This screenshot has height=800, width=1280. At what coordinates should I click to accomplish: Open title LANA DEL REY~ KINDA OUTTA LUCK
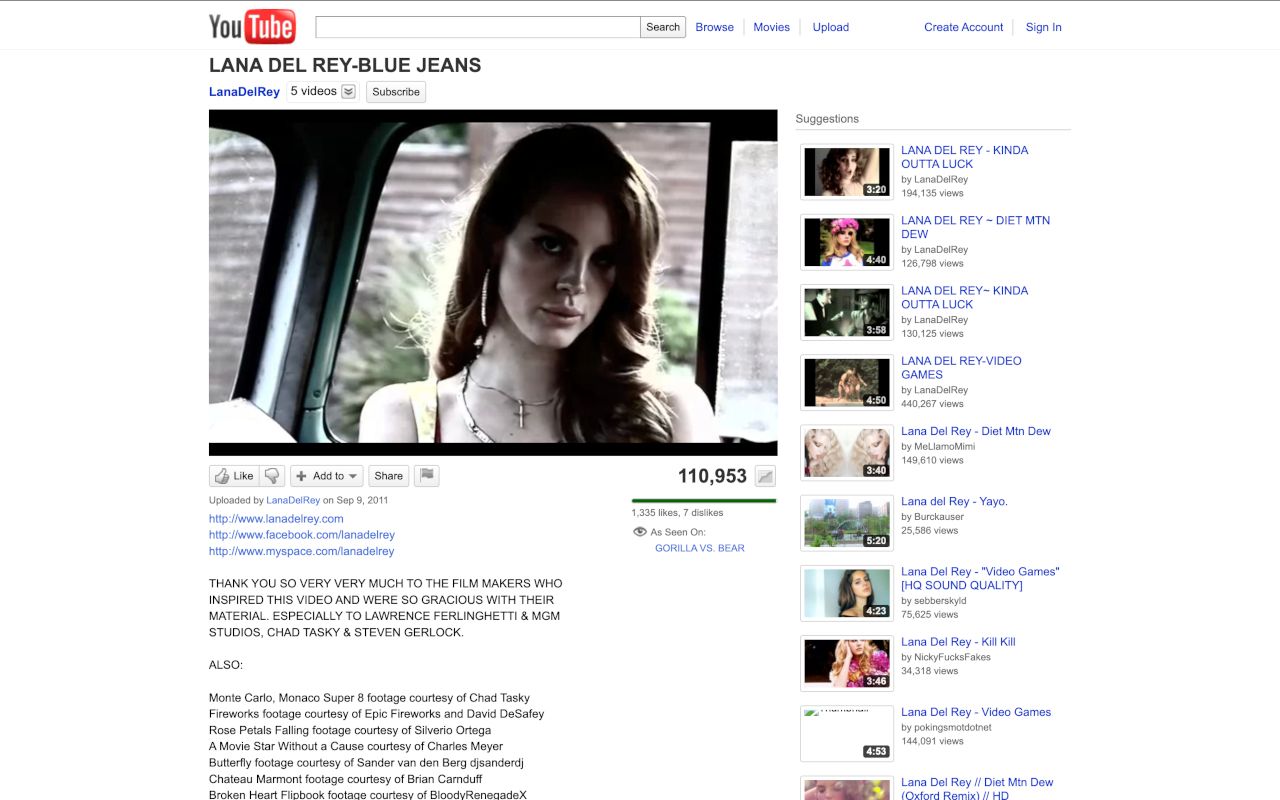click(x=964, y=297)
